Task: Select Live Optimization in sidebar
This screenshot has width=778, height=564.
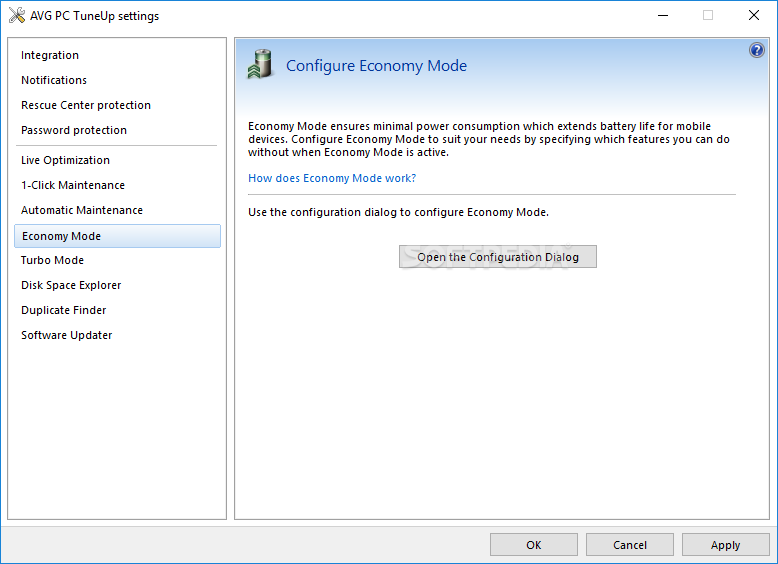Action: tap(65, 160)
